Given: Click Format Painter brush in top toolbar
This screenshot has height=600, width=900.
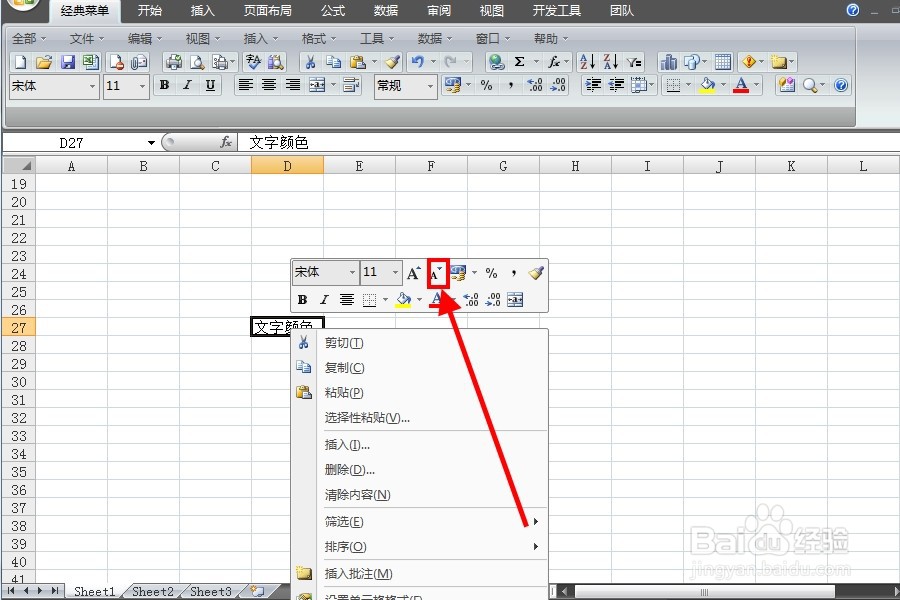Looking at the screenshot, I should 393,62.
